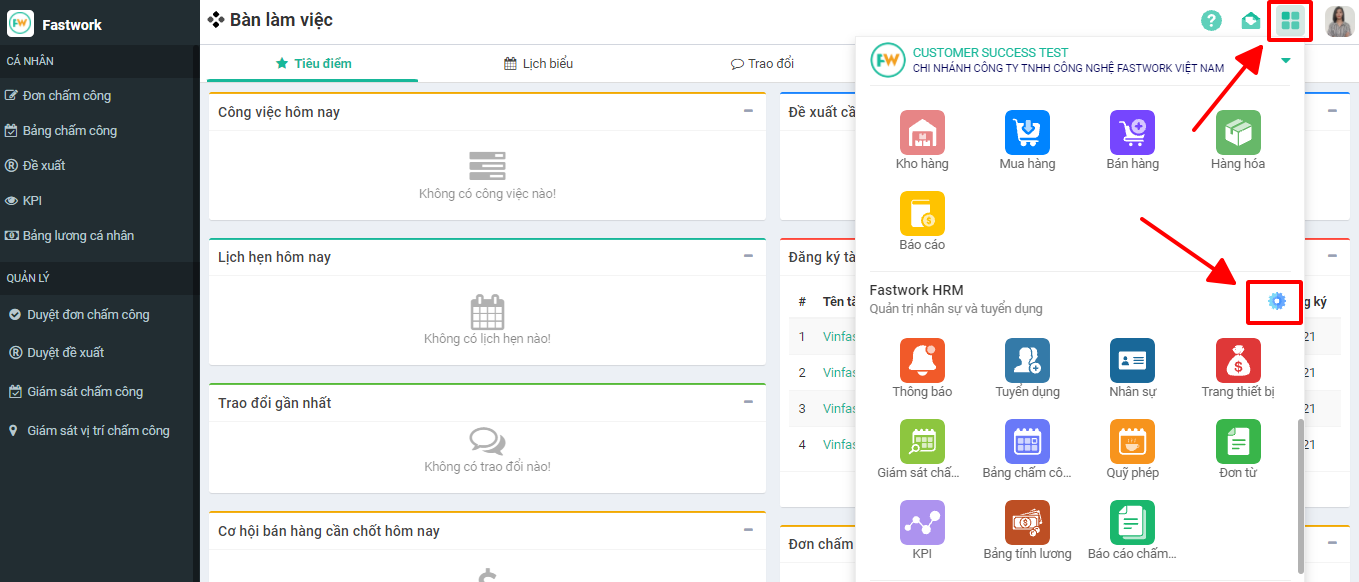This screenshot has width=1359, height=582.
Task: Open the Quỹ phép app icon
Action: (1132, 441)
